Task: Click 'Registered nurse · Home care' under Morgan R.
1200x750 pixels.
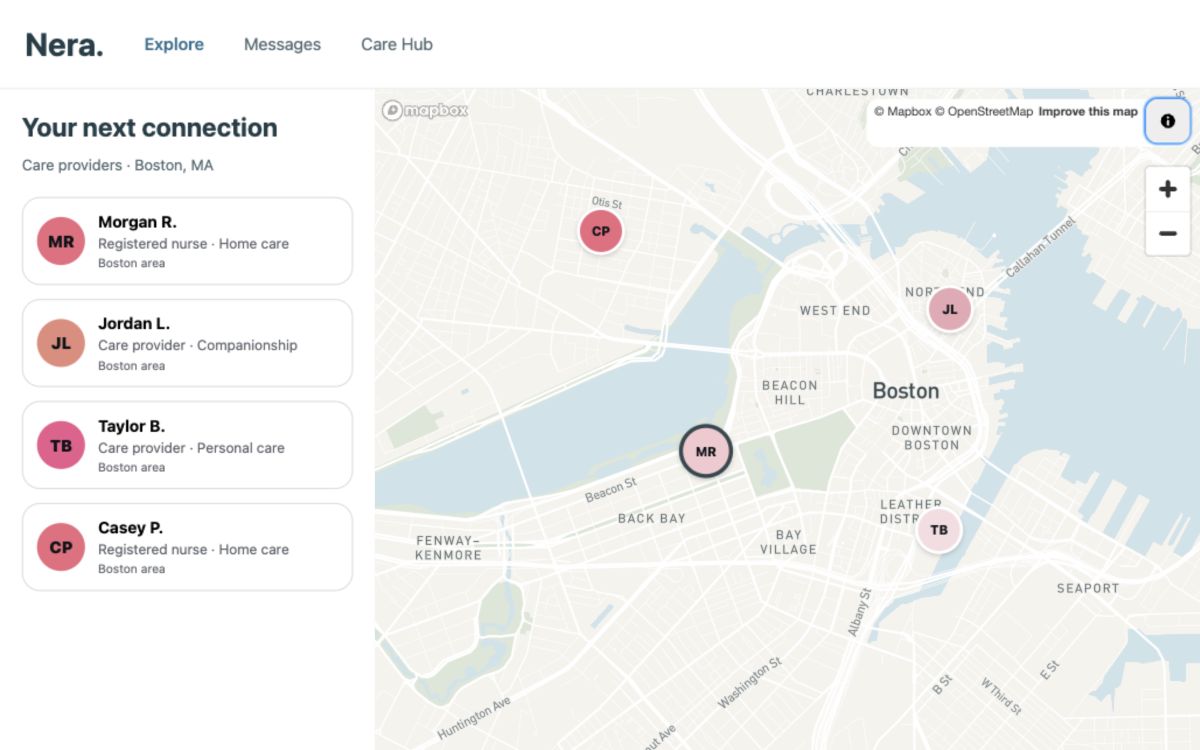Action: (193, 243)
